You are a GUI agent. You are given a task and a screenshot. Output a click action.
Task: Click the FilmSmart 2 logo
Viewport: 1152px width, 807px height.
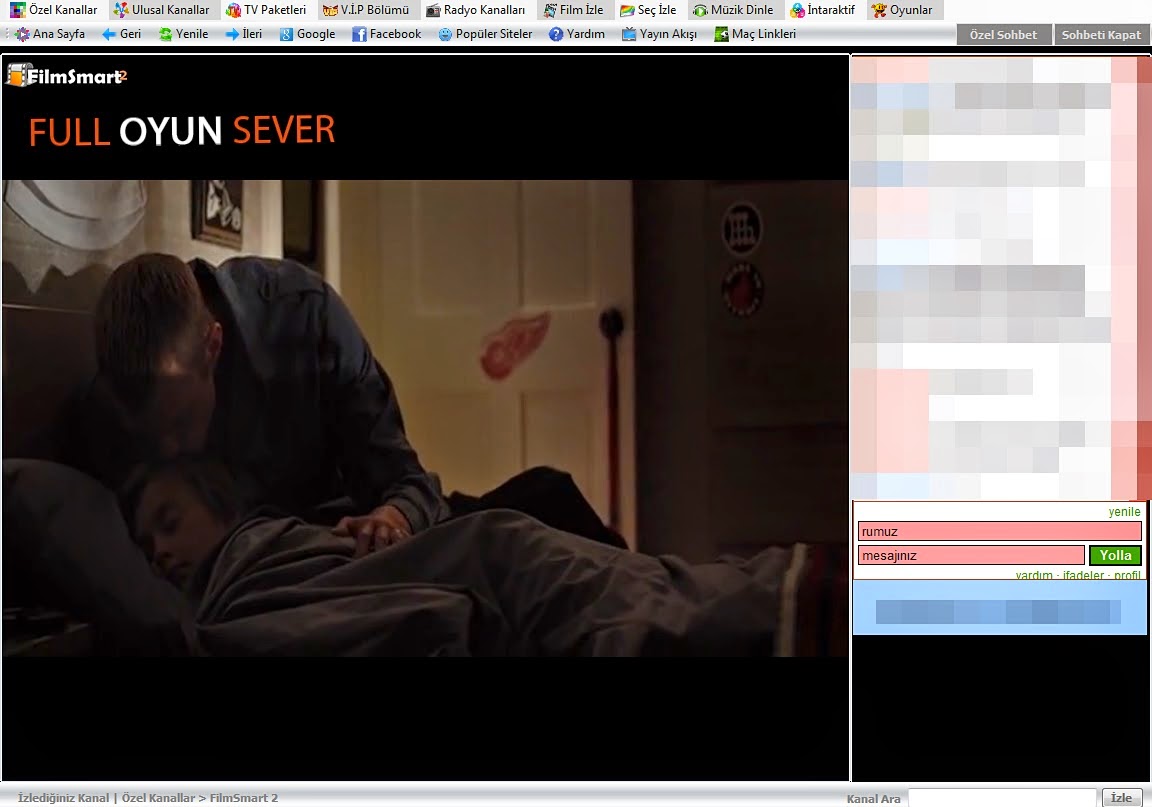click(x=67, y=76)
